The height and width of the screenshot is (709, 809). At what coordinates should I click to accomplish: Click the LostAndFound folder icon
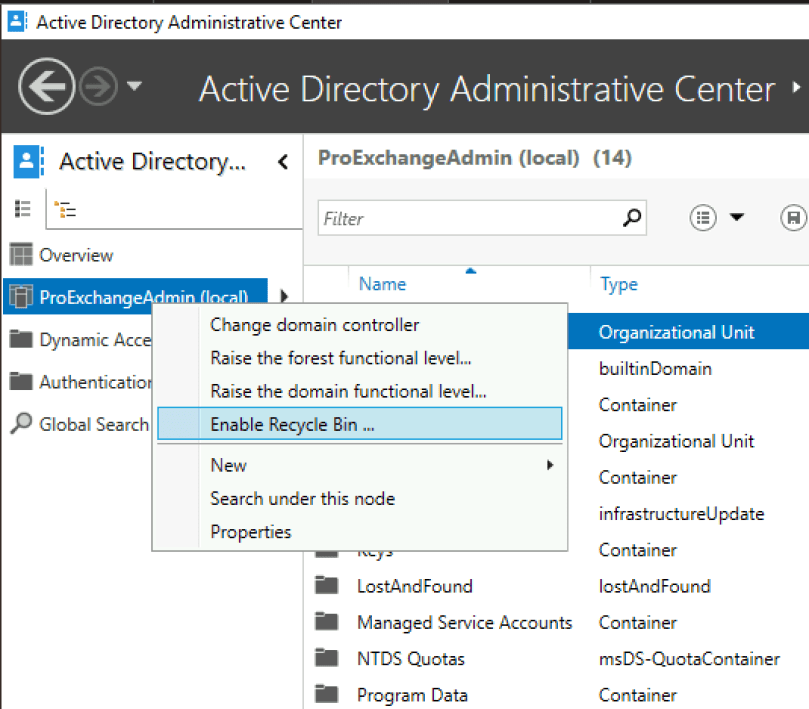327,586
